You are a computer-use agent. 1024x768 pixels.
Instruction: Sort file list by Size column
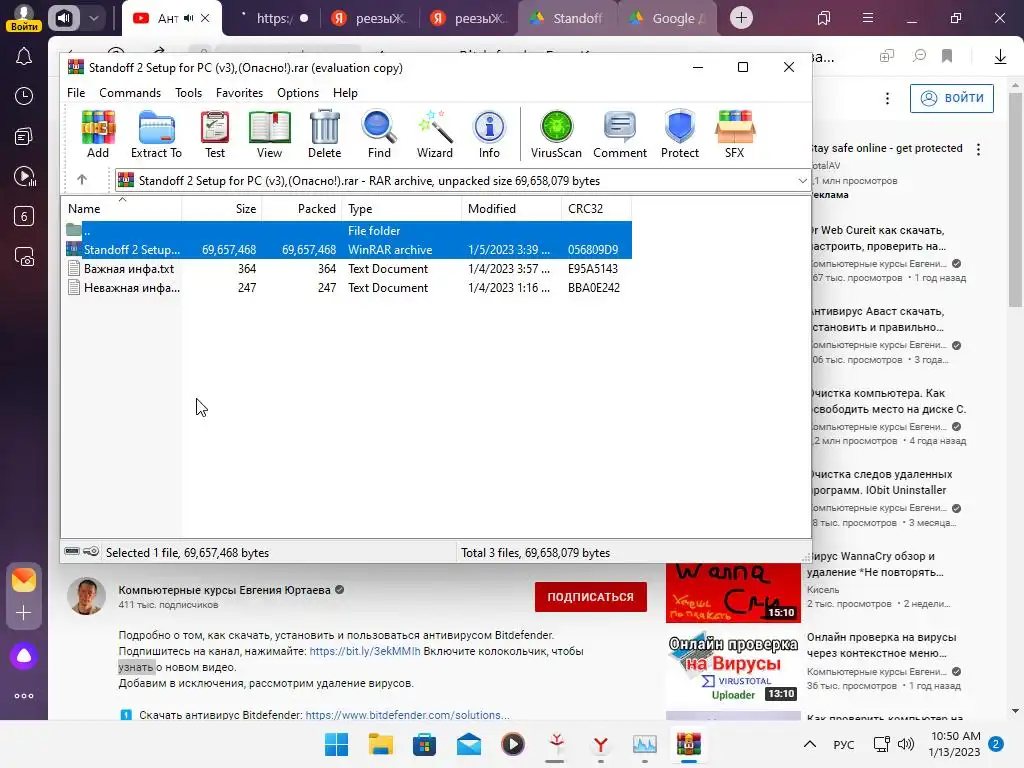click(222, 209)
